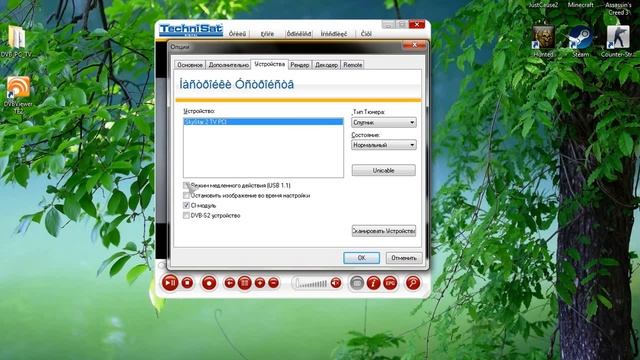Click the TechniSat logo
Screen dimensions: 640x360
tap(191, 30)
